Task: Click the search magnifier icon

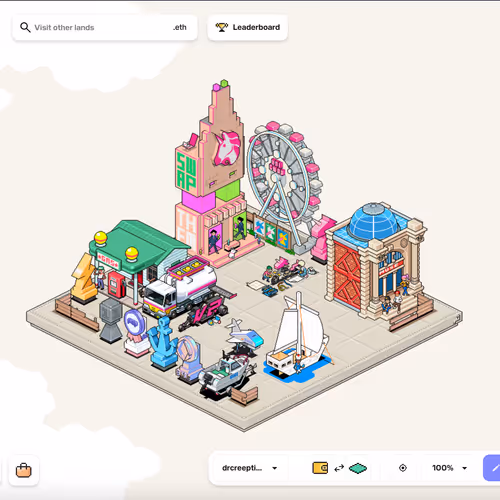Action: 25,27
